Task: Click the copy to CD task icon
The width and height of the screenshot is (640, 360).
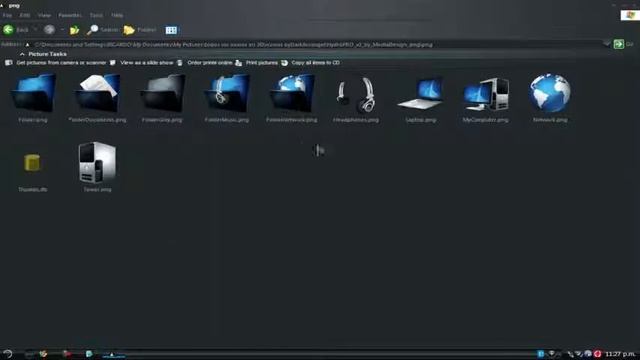Action: click(284, 63)
